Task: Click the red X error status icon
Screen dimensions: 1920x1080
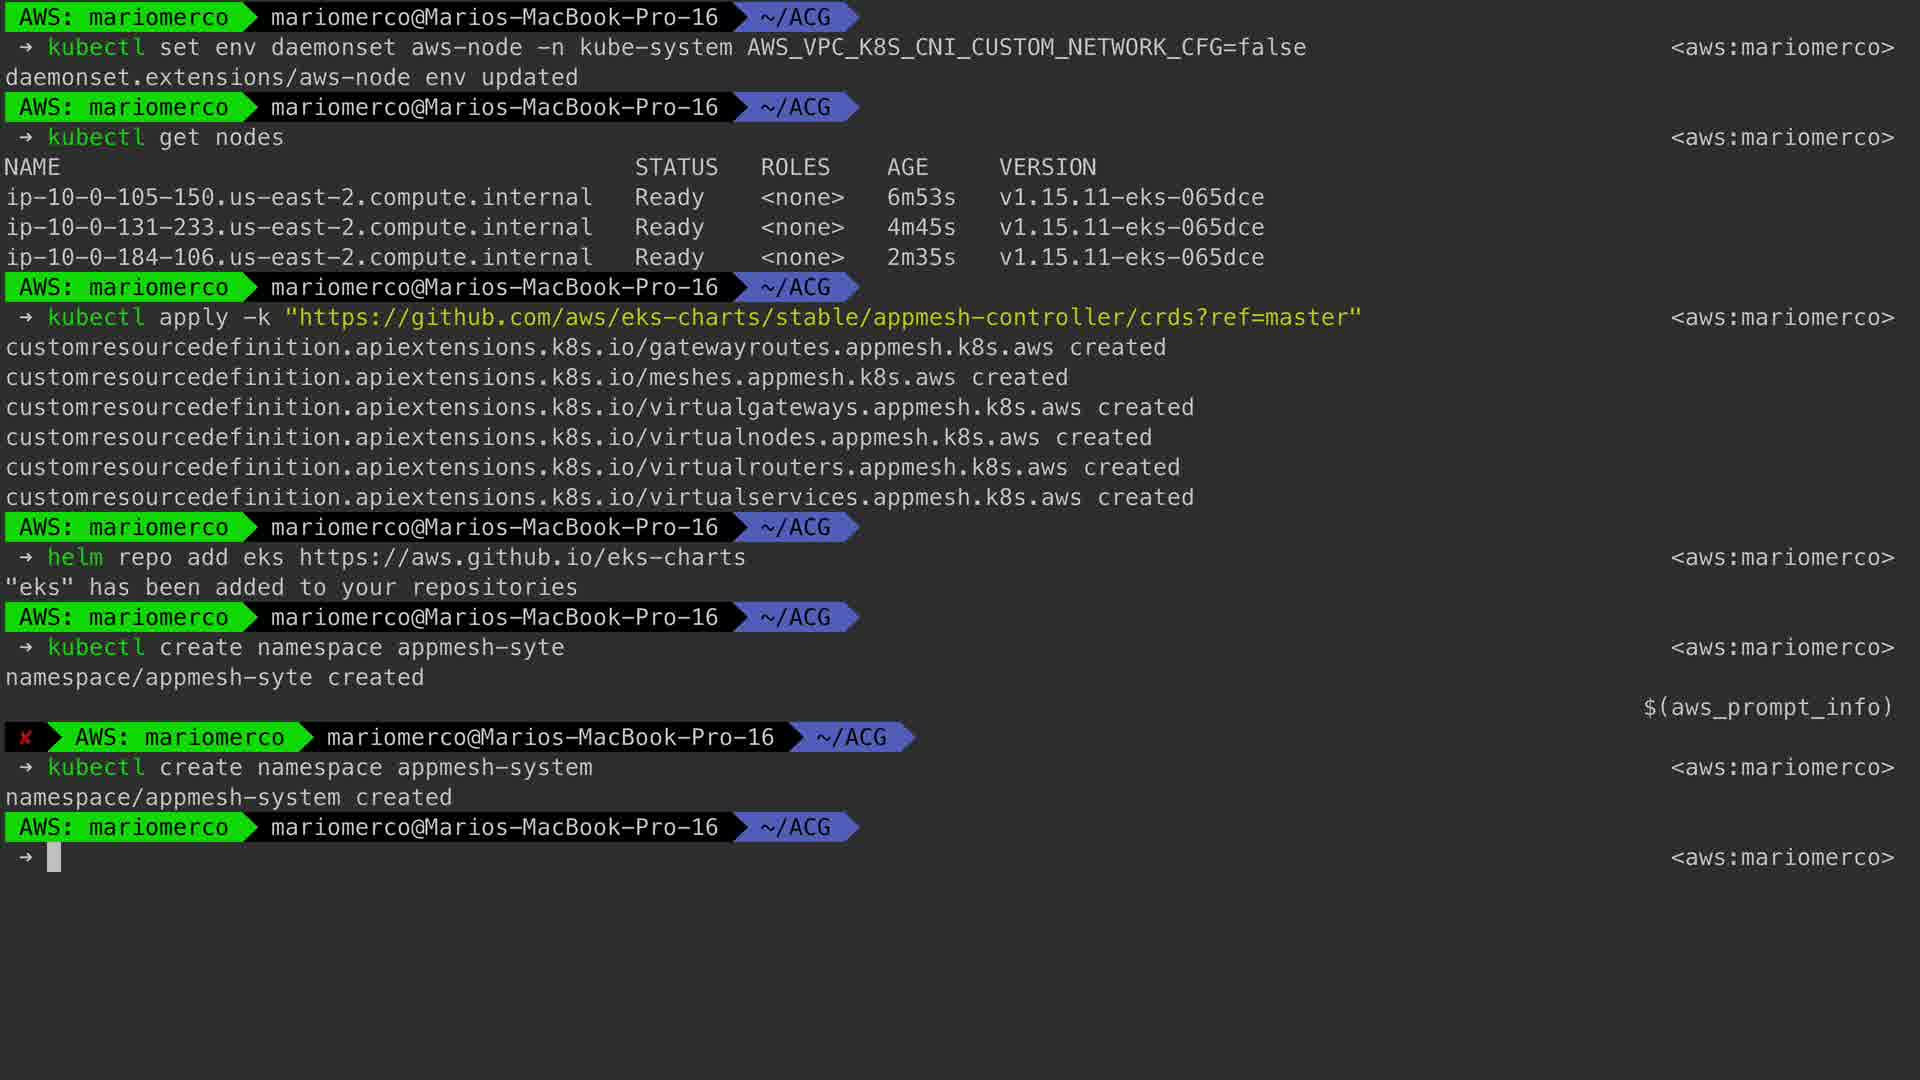Action: tap(26, 738)
